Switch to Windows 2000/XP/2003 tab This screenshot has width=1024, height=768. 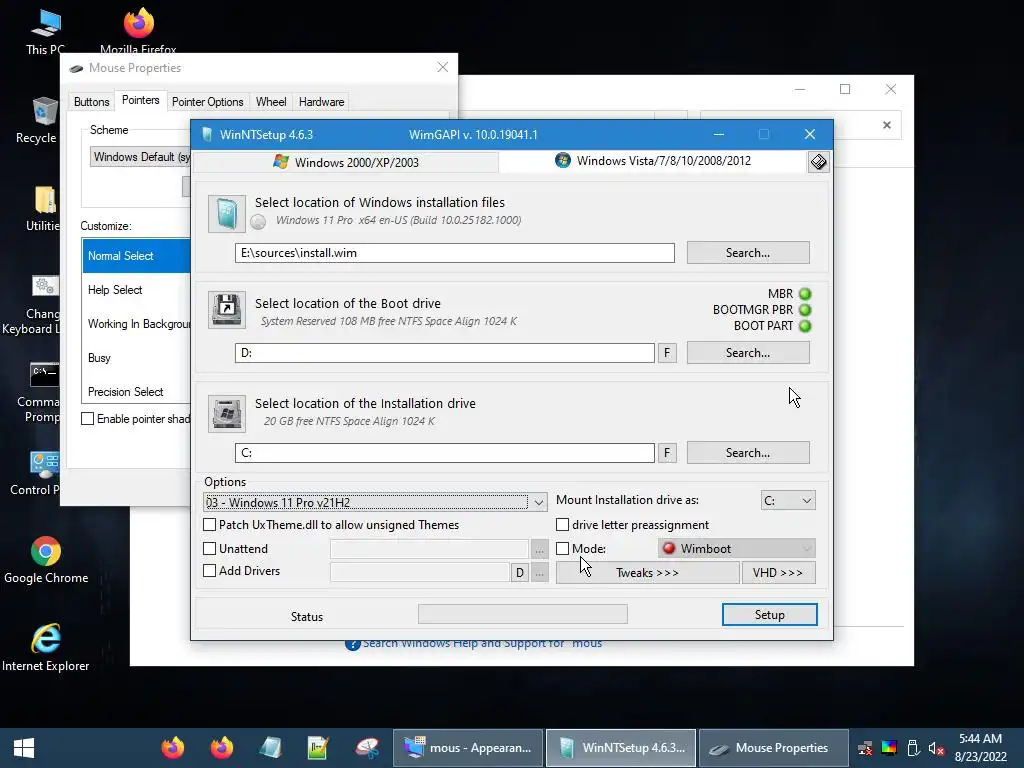[x=347, y=162]
